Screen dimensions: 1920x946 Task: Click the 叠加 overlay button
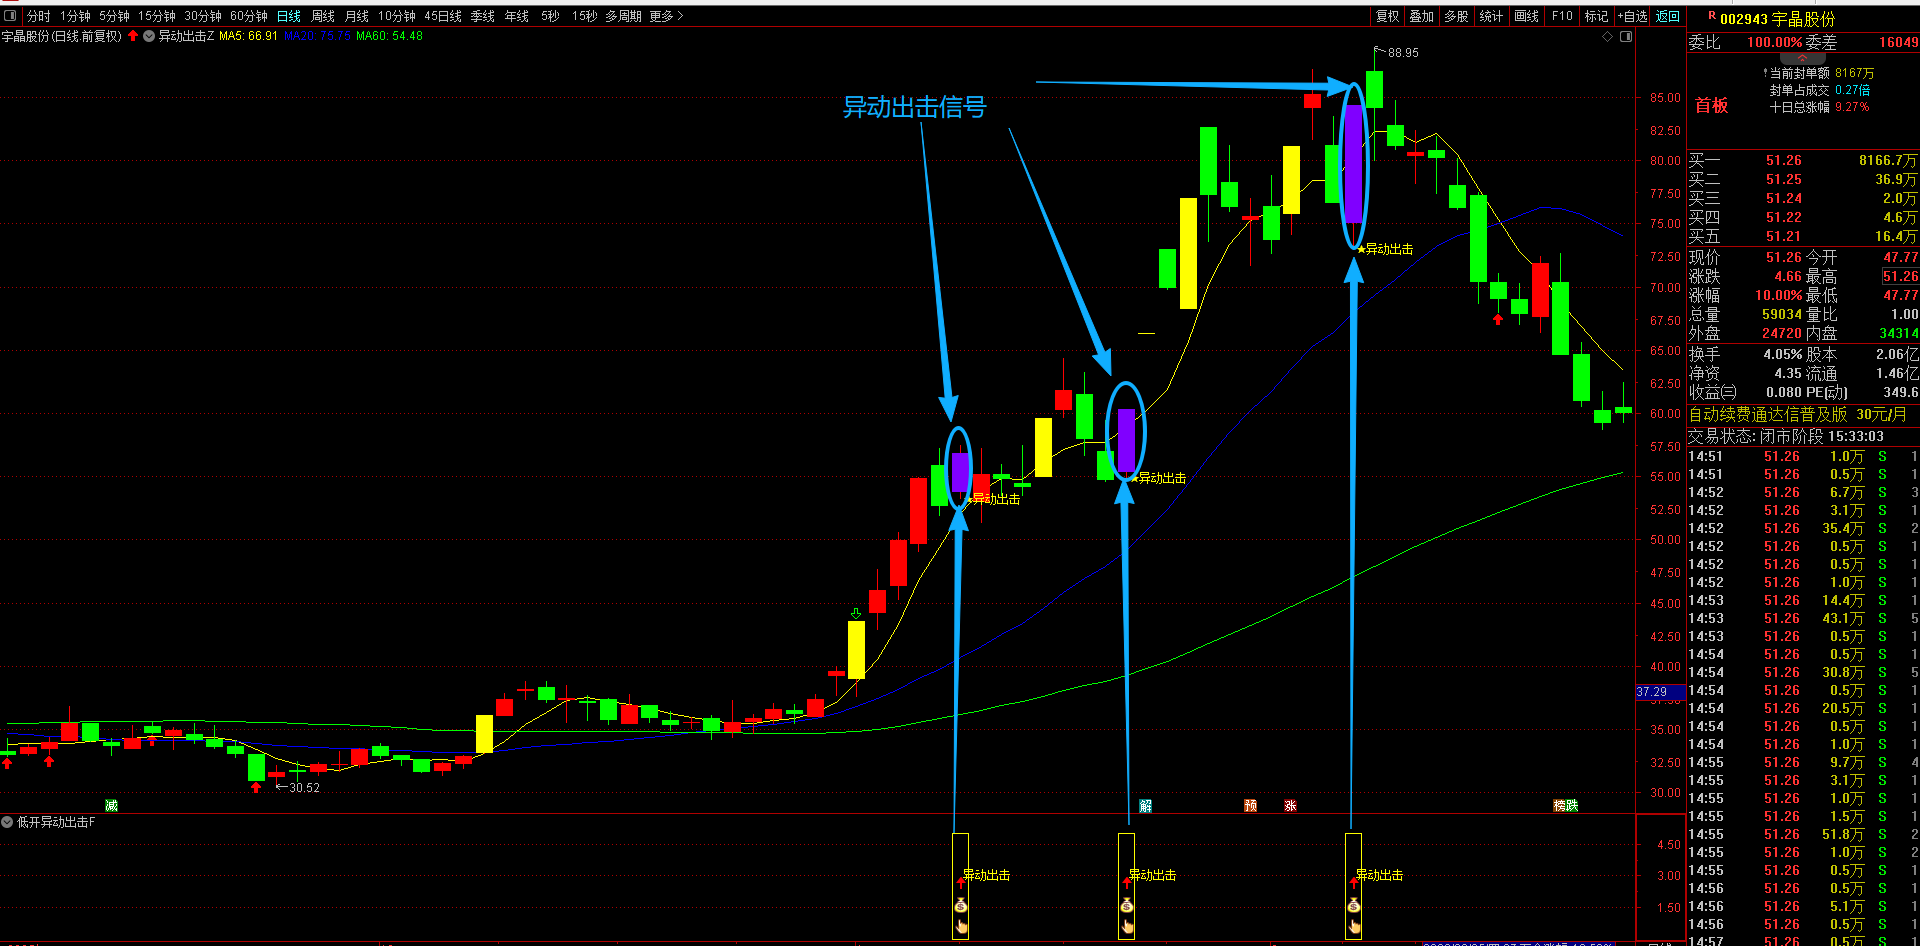point(1421,16)
